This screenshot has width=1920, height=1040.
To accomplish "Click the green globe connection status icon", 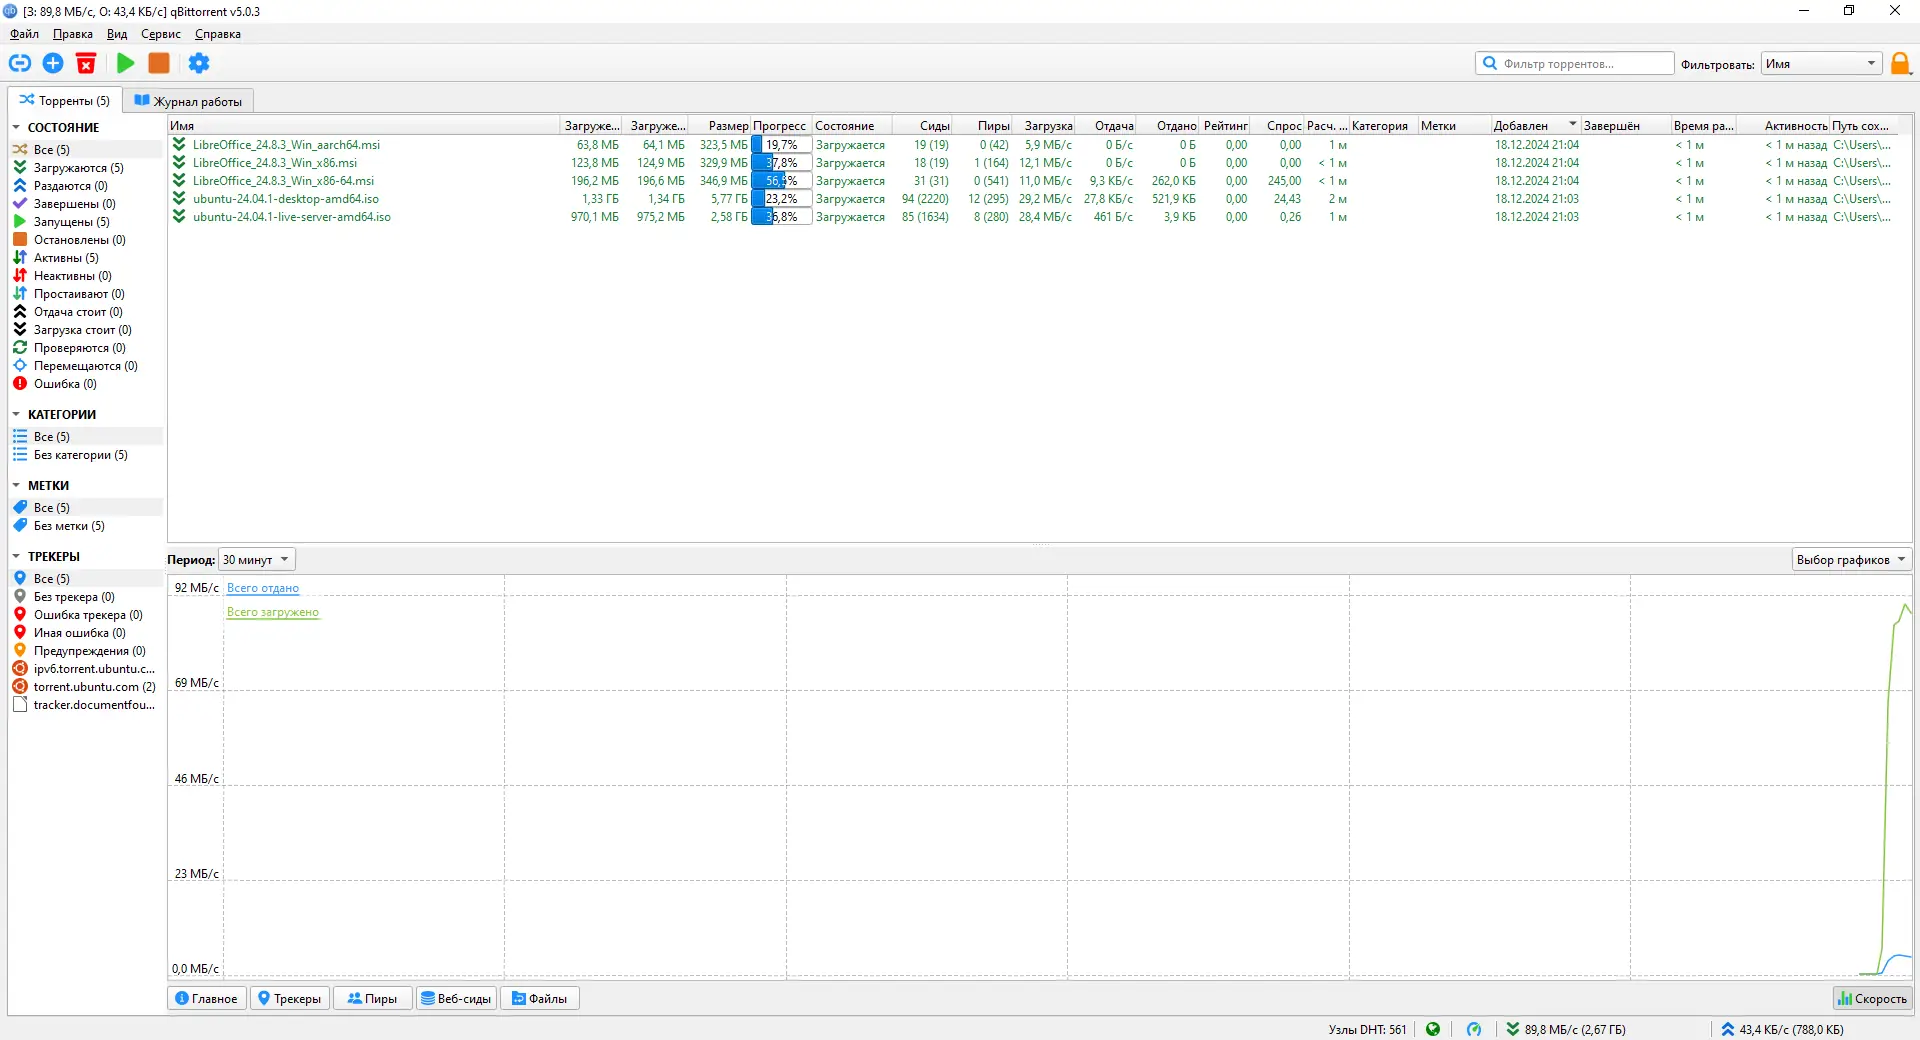I will tap(1433, 1029).
